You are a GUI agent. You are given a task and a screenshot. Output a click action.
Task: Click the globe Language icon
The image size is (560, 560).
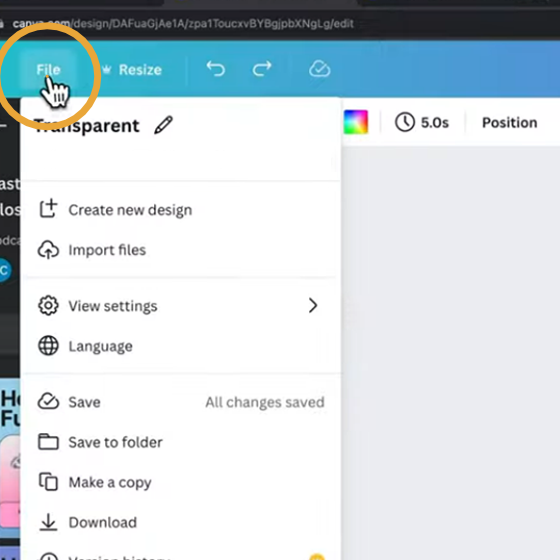tap(48, 346)
